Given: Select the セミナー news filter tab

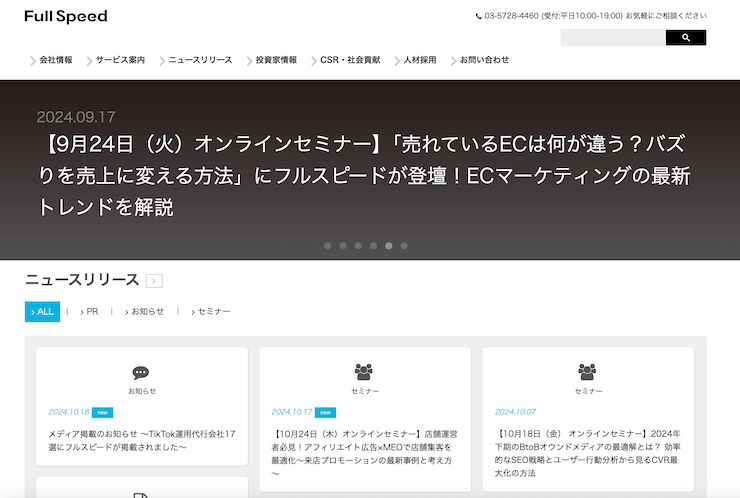Looking at the screenshot, I should 210,312.
